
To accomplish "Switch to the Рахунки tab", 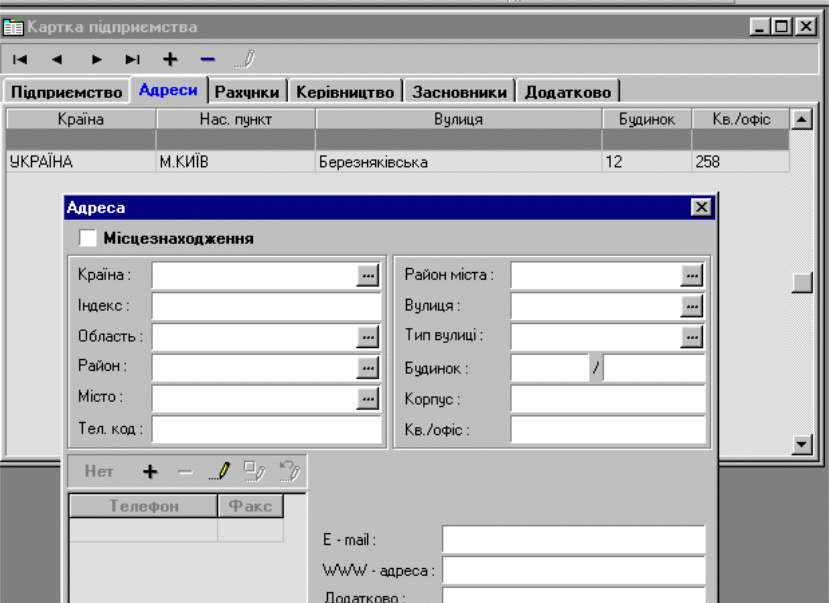I will tap(246, 92).
